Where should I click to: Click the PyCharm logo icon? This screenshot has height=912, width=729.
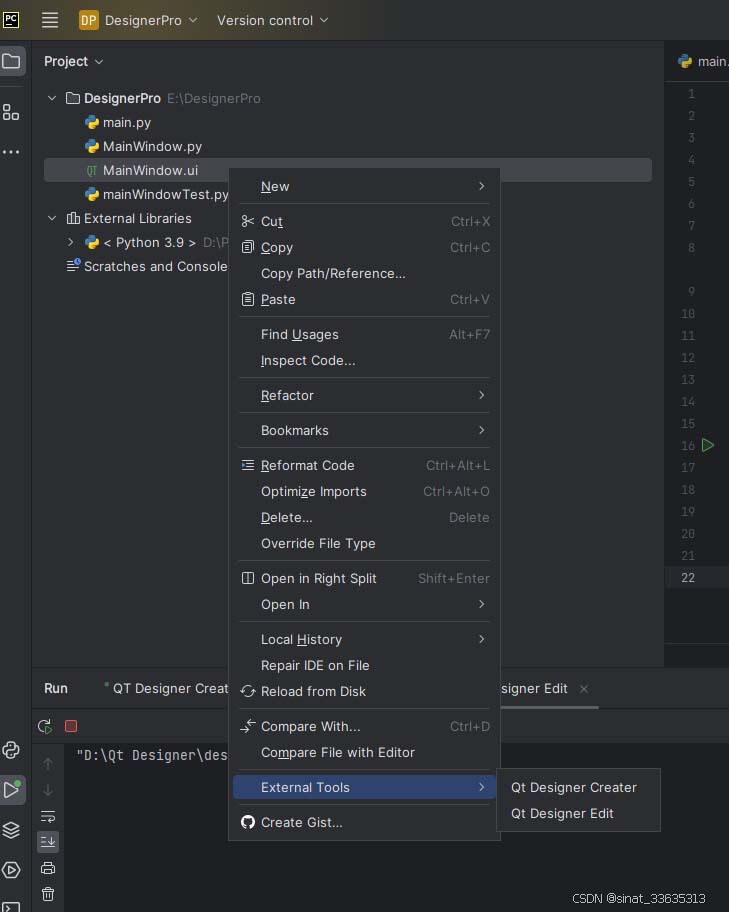point(10,20)
